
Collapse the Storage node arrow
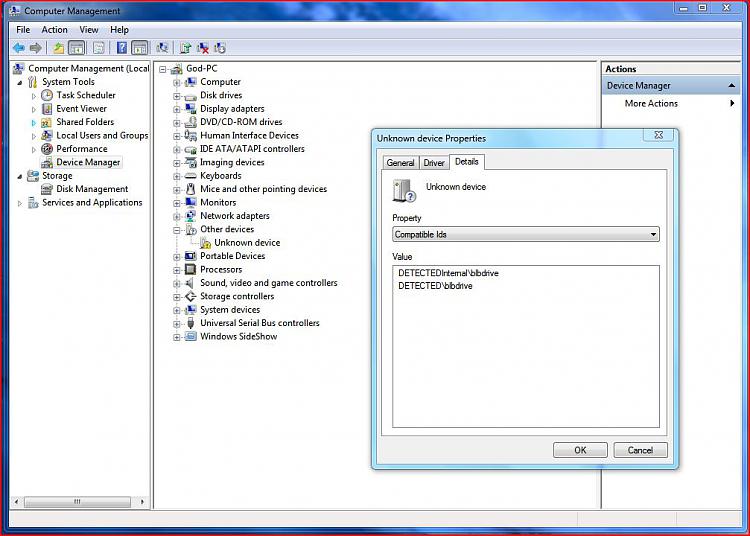tap(20, 176)
